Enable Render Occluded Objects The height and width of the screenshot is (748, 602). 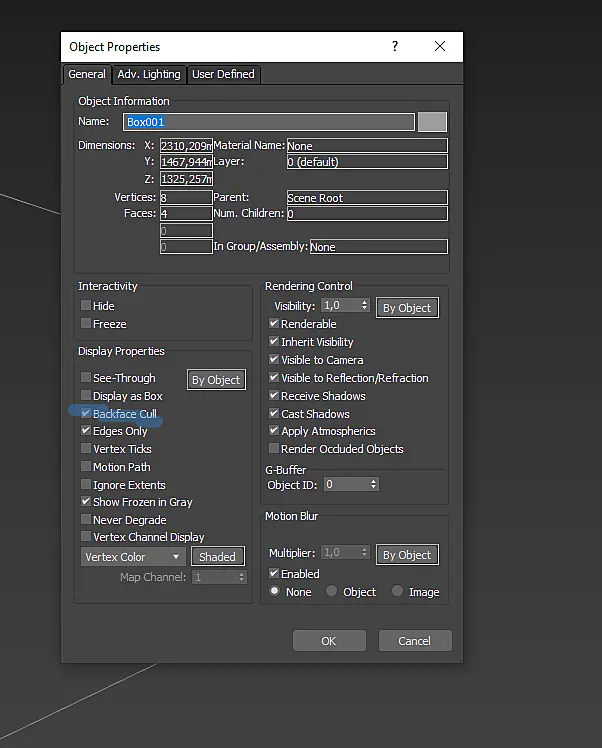click(274, 448)
